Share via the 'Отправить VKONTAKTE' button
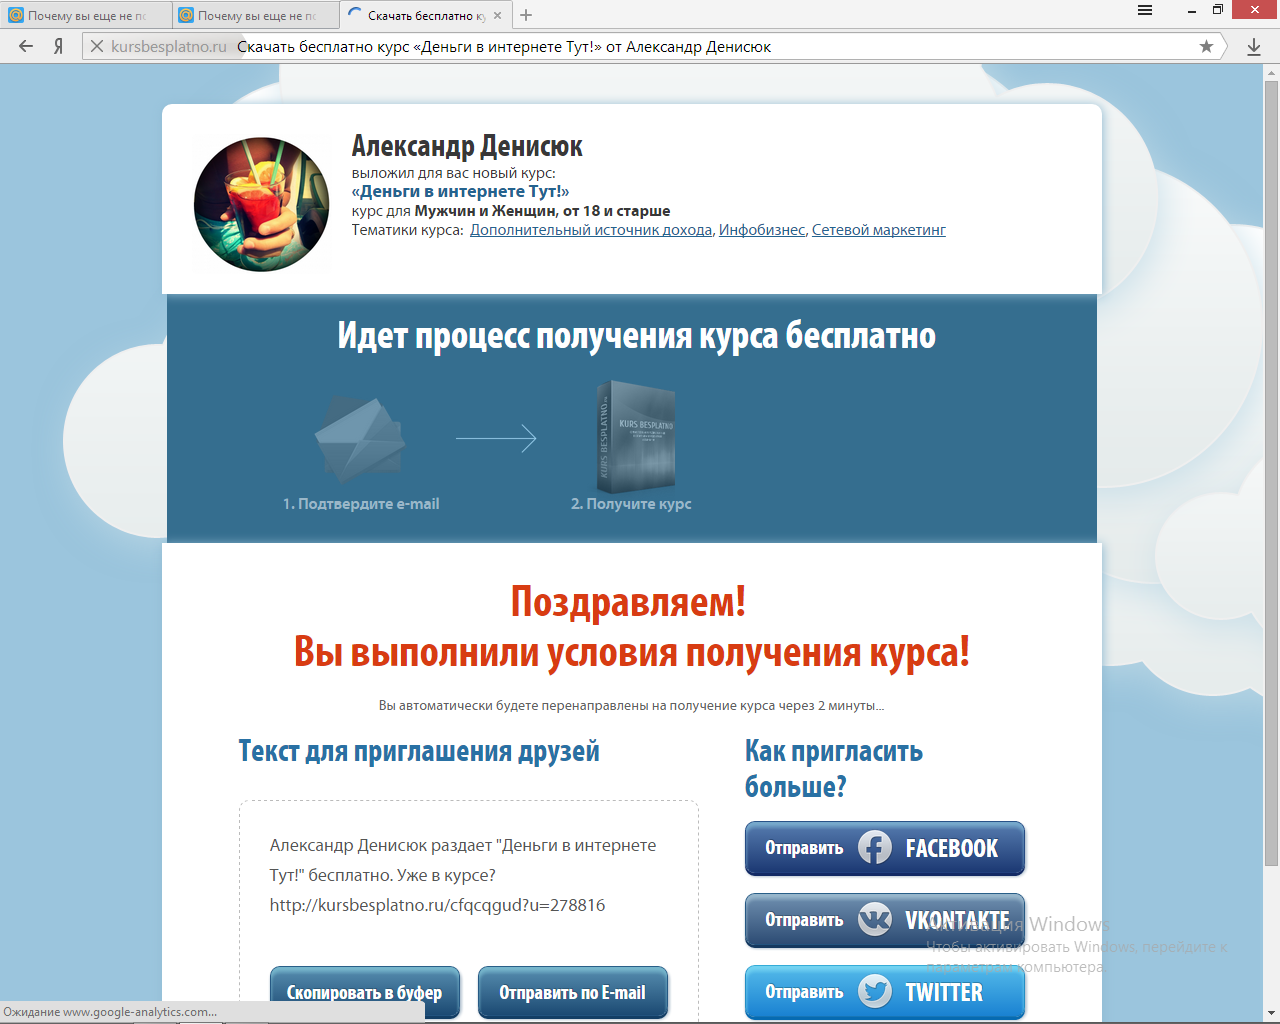This screenshot has width=1280, height=1024. click(885, 920)
